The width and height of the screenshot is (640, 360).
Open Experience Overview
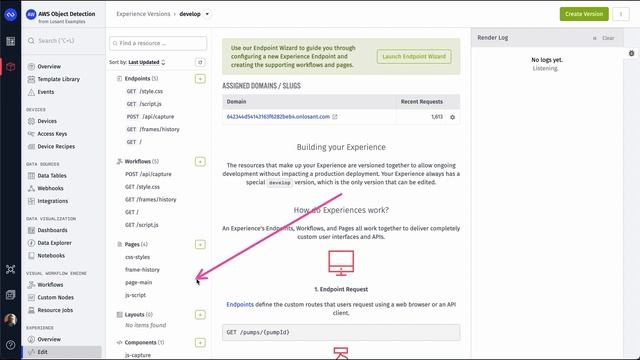(49, 339)
